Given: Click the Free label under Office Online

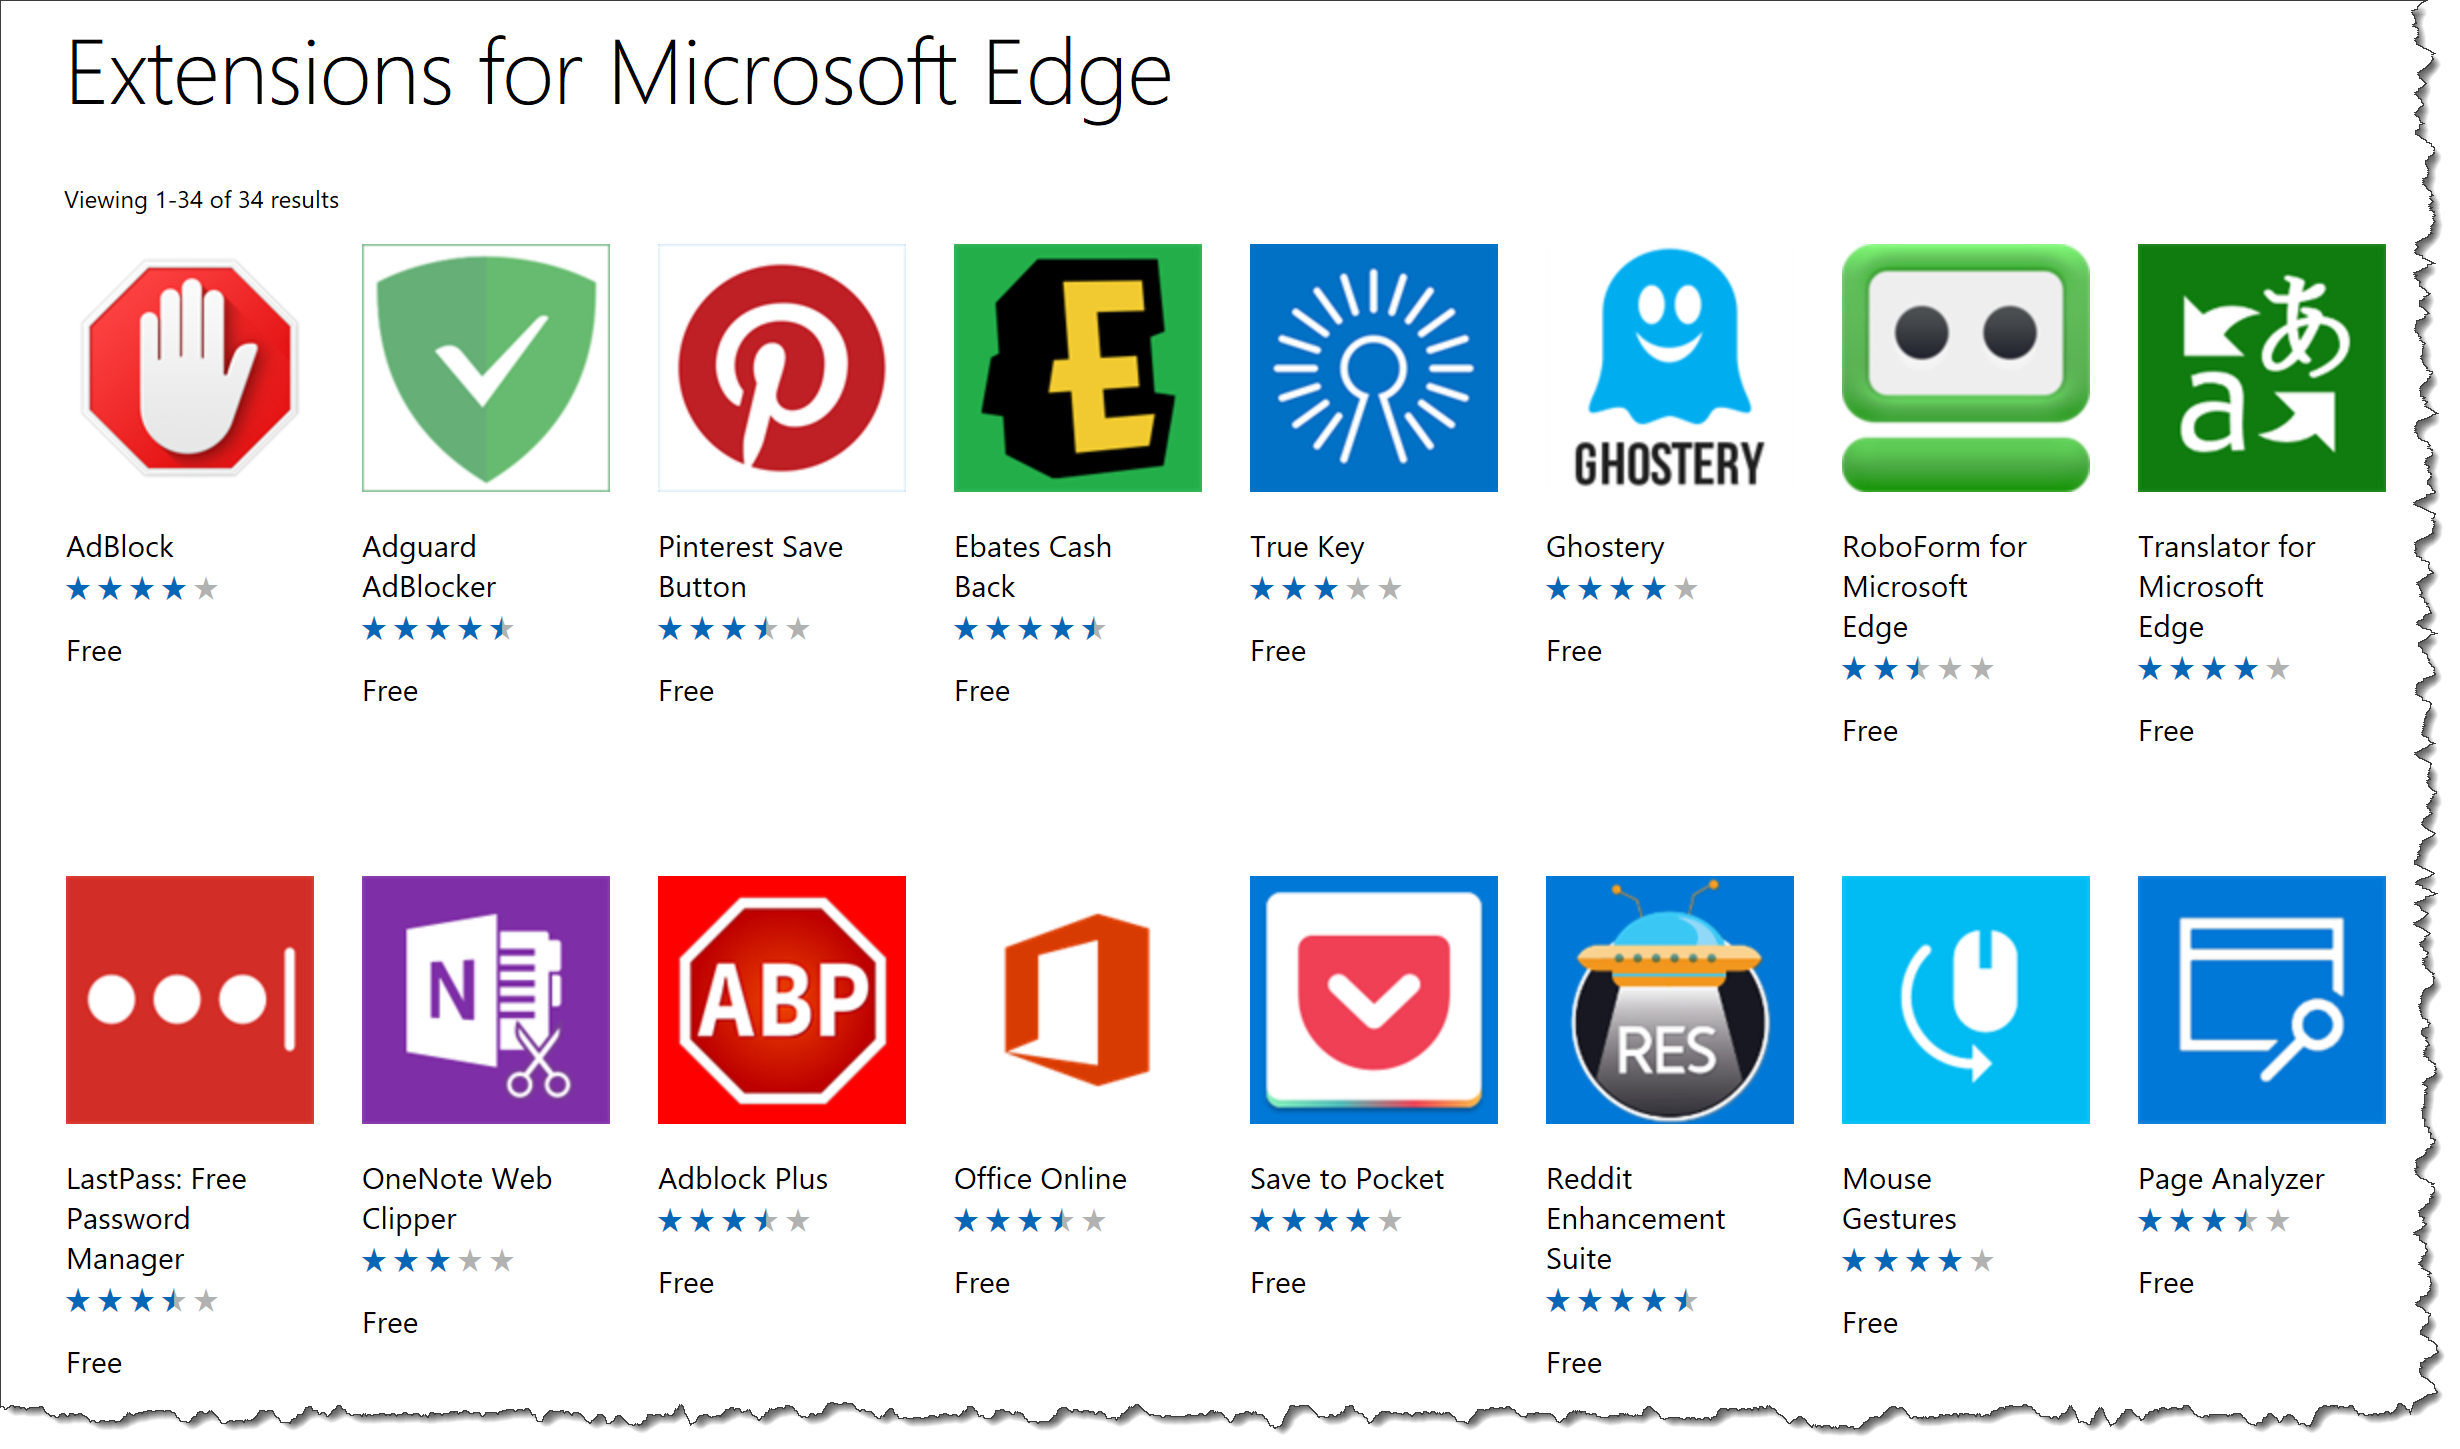Looking at the screenshot, I should [981, 1282].
